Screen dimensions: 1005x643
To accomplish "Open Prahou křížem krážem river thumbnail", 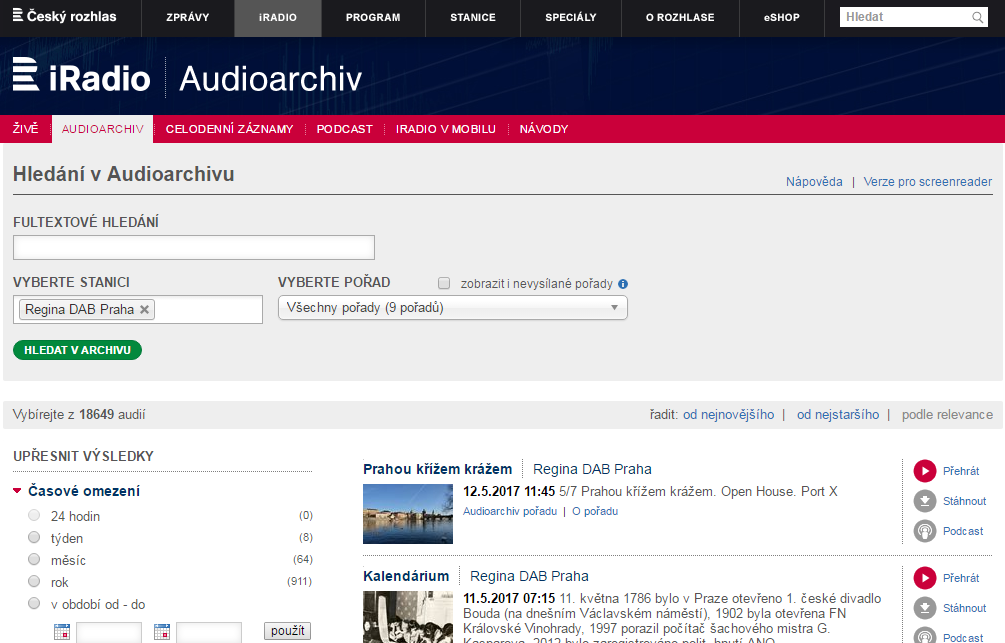I will [x=408, y=514].
